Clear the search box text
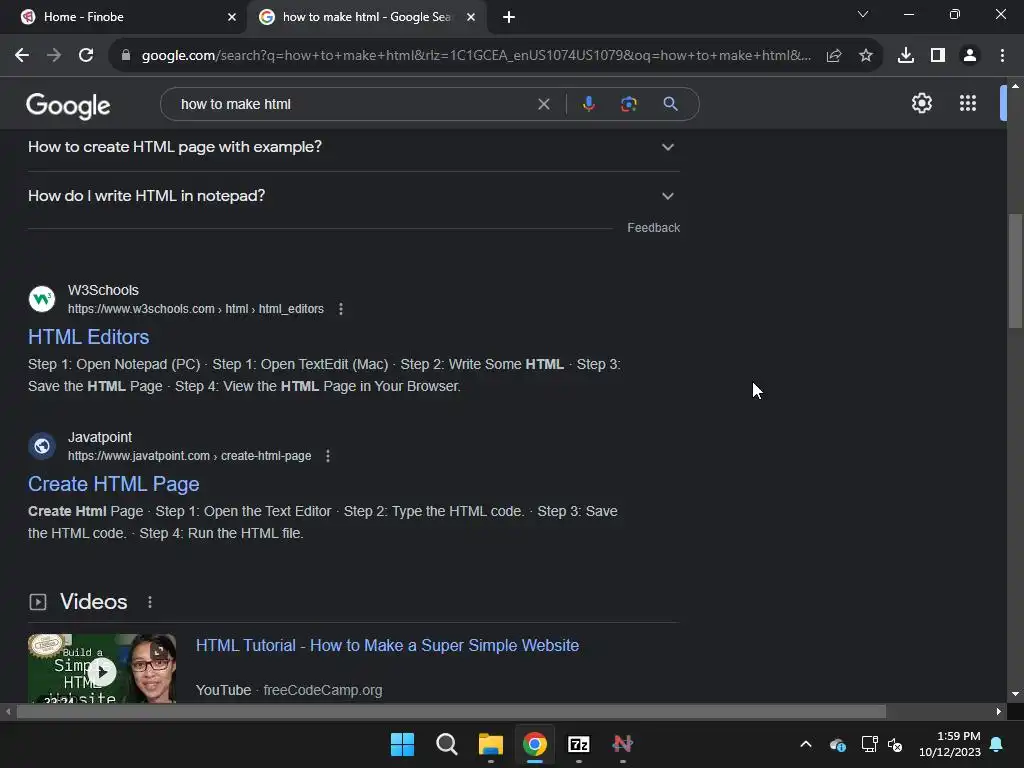 (x=543, y=104)
